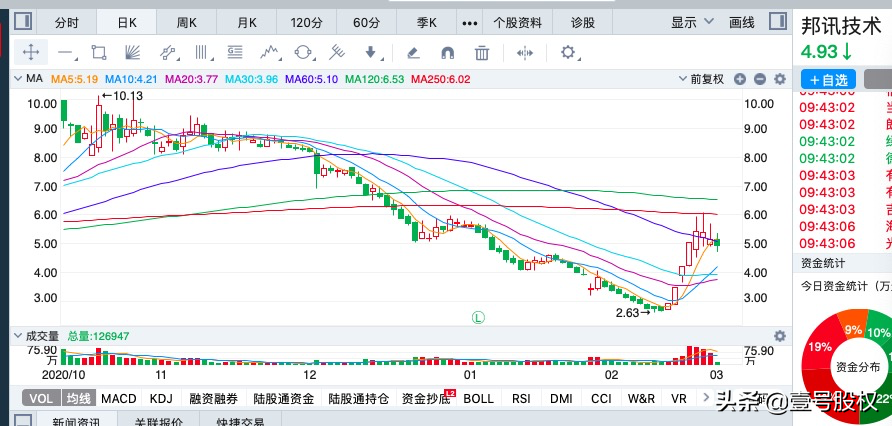The height and width of the screenshot is (426, 892).
Task: Click the chart settings gear beside 前复权
Action: 778,79
